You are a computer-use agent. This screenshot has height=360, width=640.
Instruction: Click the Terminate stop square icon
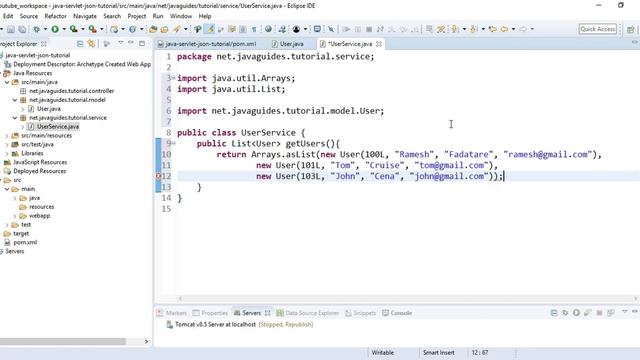point(369,29)
